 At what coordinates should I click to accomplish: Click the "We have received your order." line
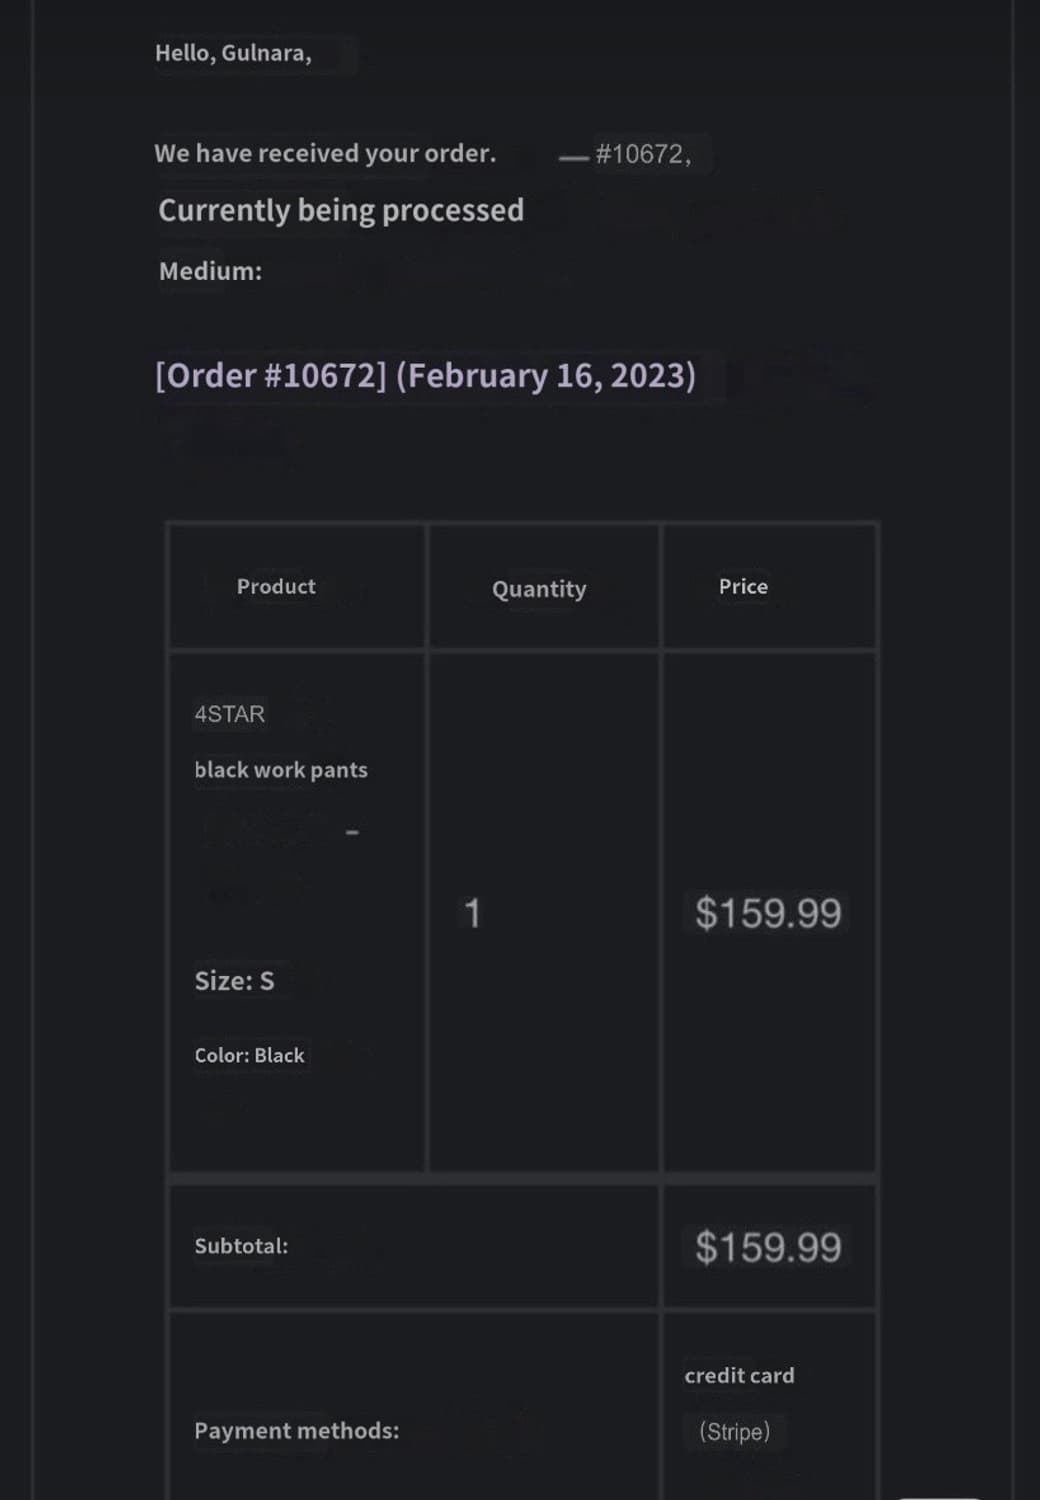325,153
